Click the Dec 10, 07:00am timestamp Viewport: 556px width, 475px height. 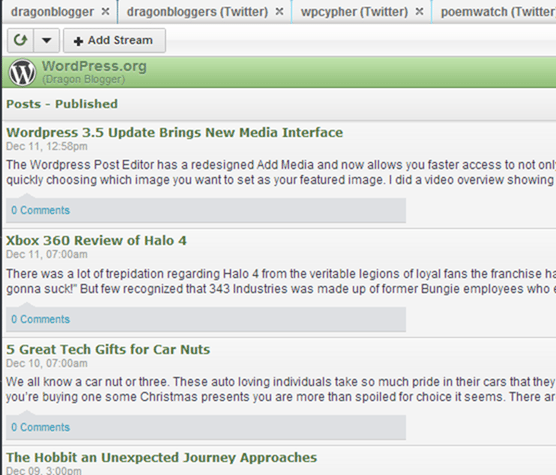point(47,363)
